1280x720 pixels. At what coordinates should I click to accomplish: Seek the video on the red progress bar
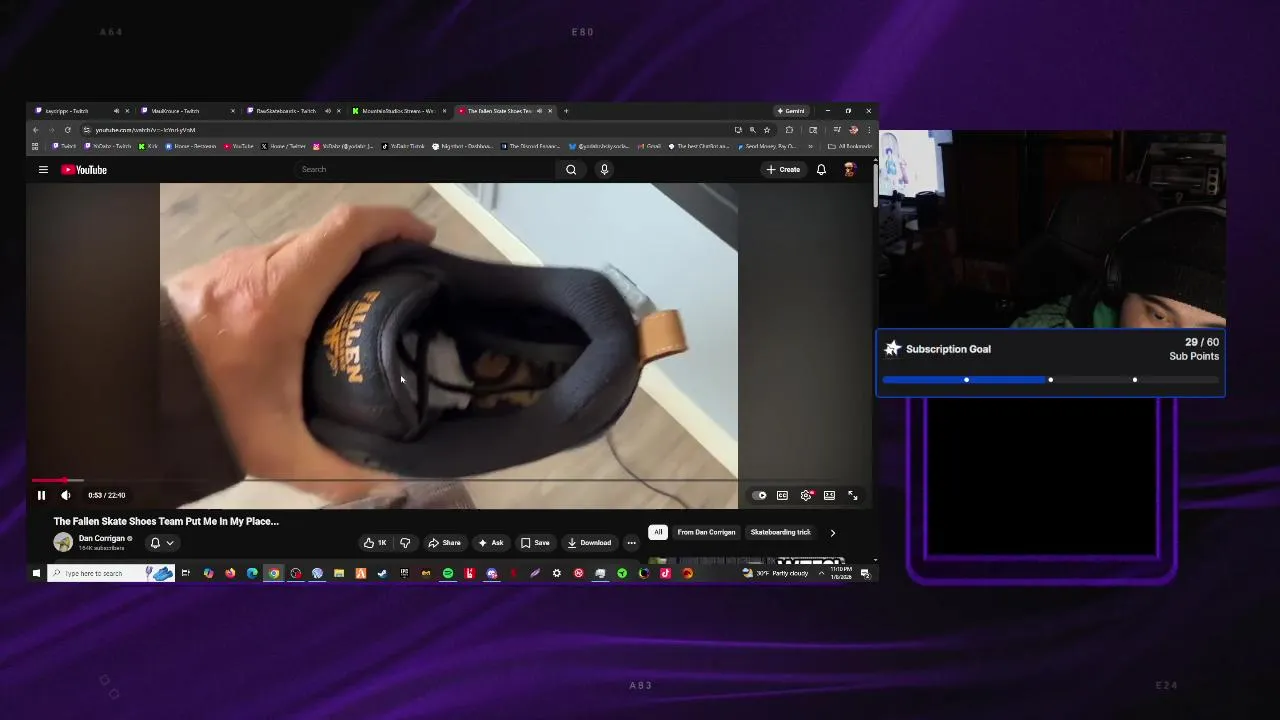click(449, 481)
